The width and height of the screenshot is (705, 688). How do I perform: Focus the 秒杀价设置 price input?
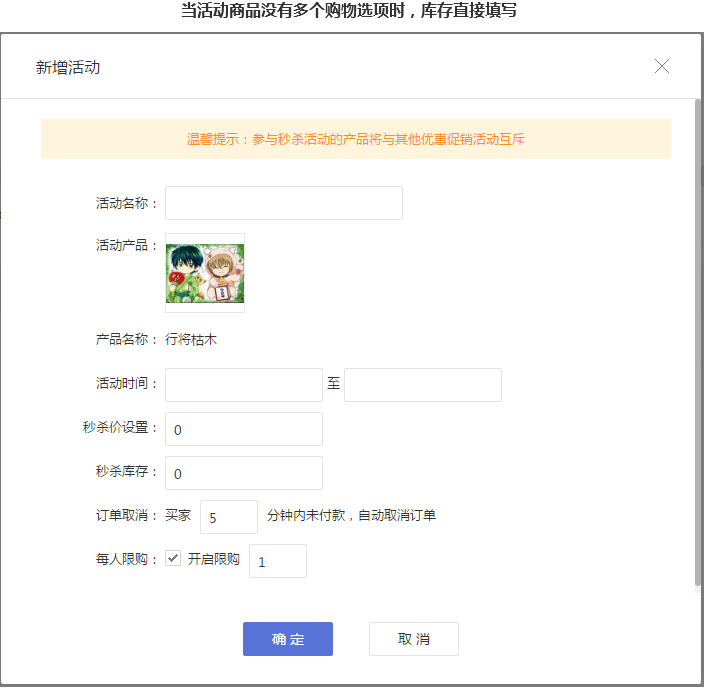pos(243,429)
